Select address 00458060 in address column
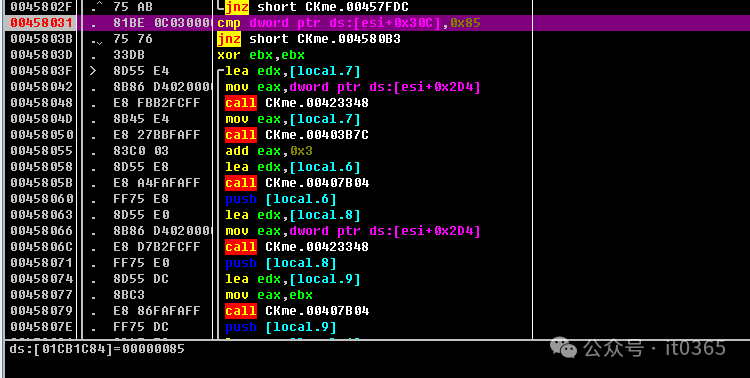 (x=41, y=199)
